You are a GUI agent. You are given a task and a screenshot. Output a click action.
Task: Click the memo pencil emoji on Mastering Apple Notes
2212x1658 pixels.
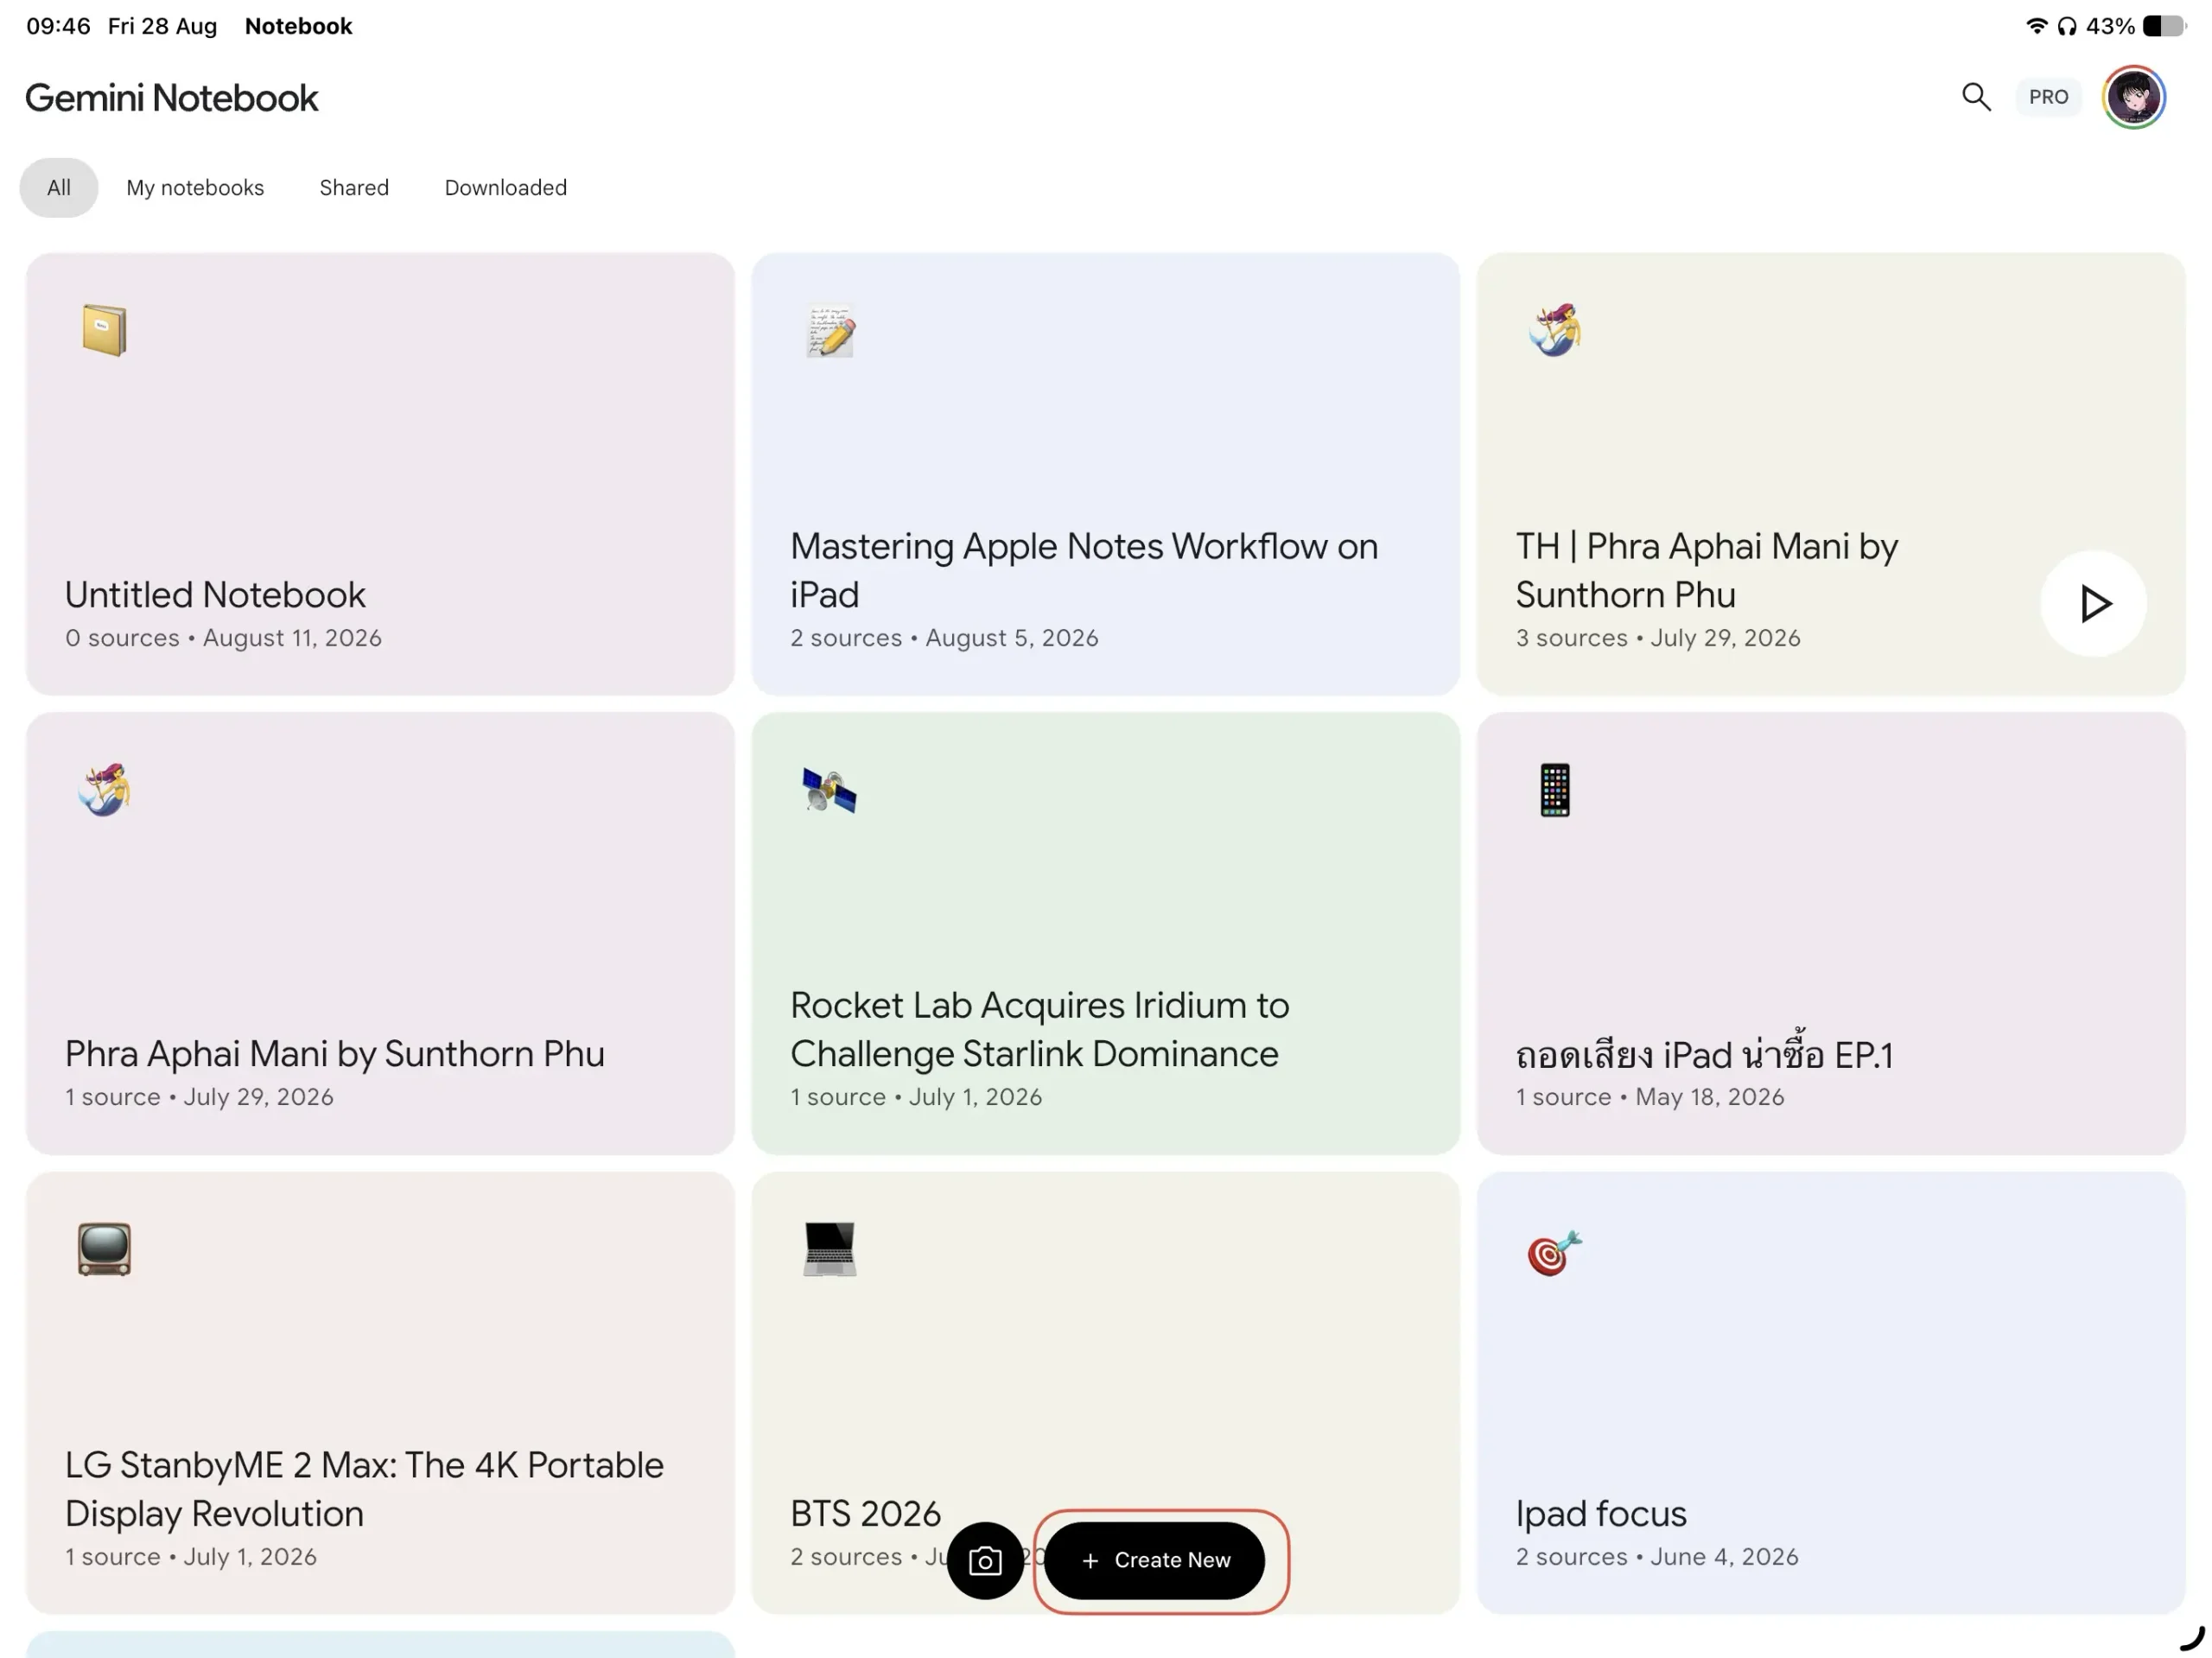coord(830,330)
